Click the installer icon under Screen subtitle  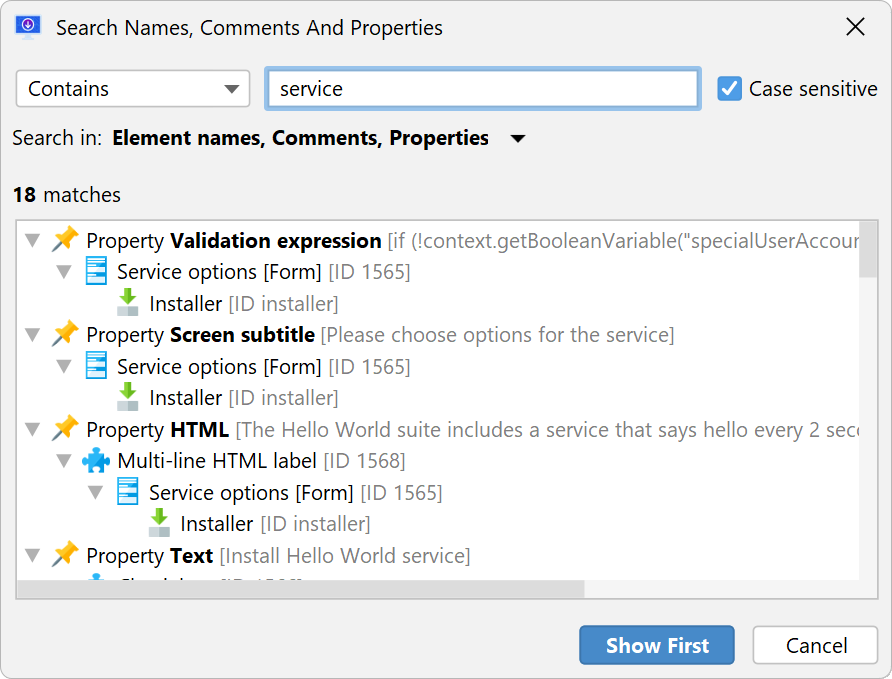127,397
